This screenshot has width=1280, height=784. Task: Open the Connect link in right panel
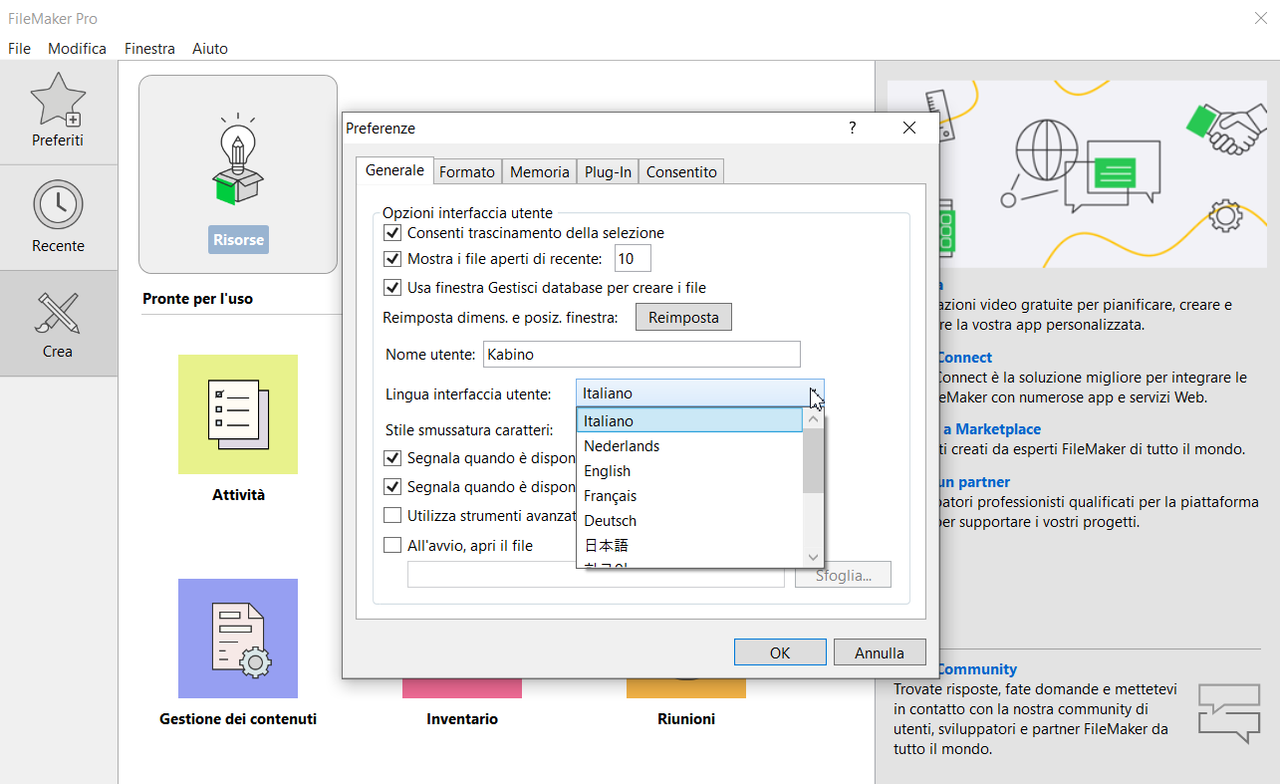[x=964, y=357]
